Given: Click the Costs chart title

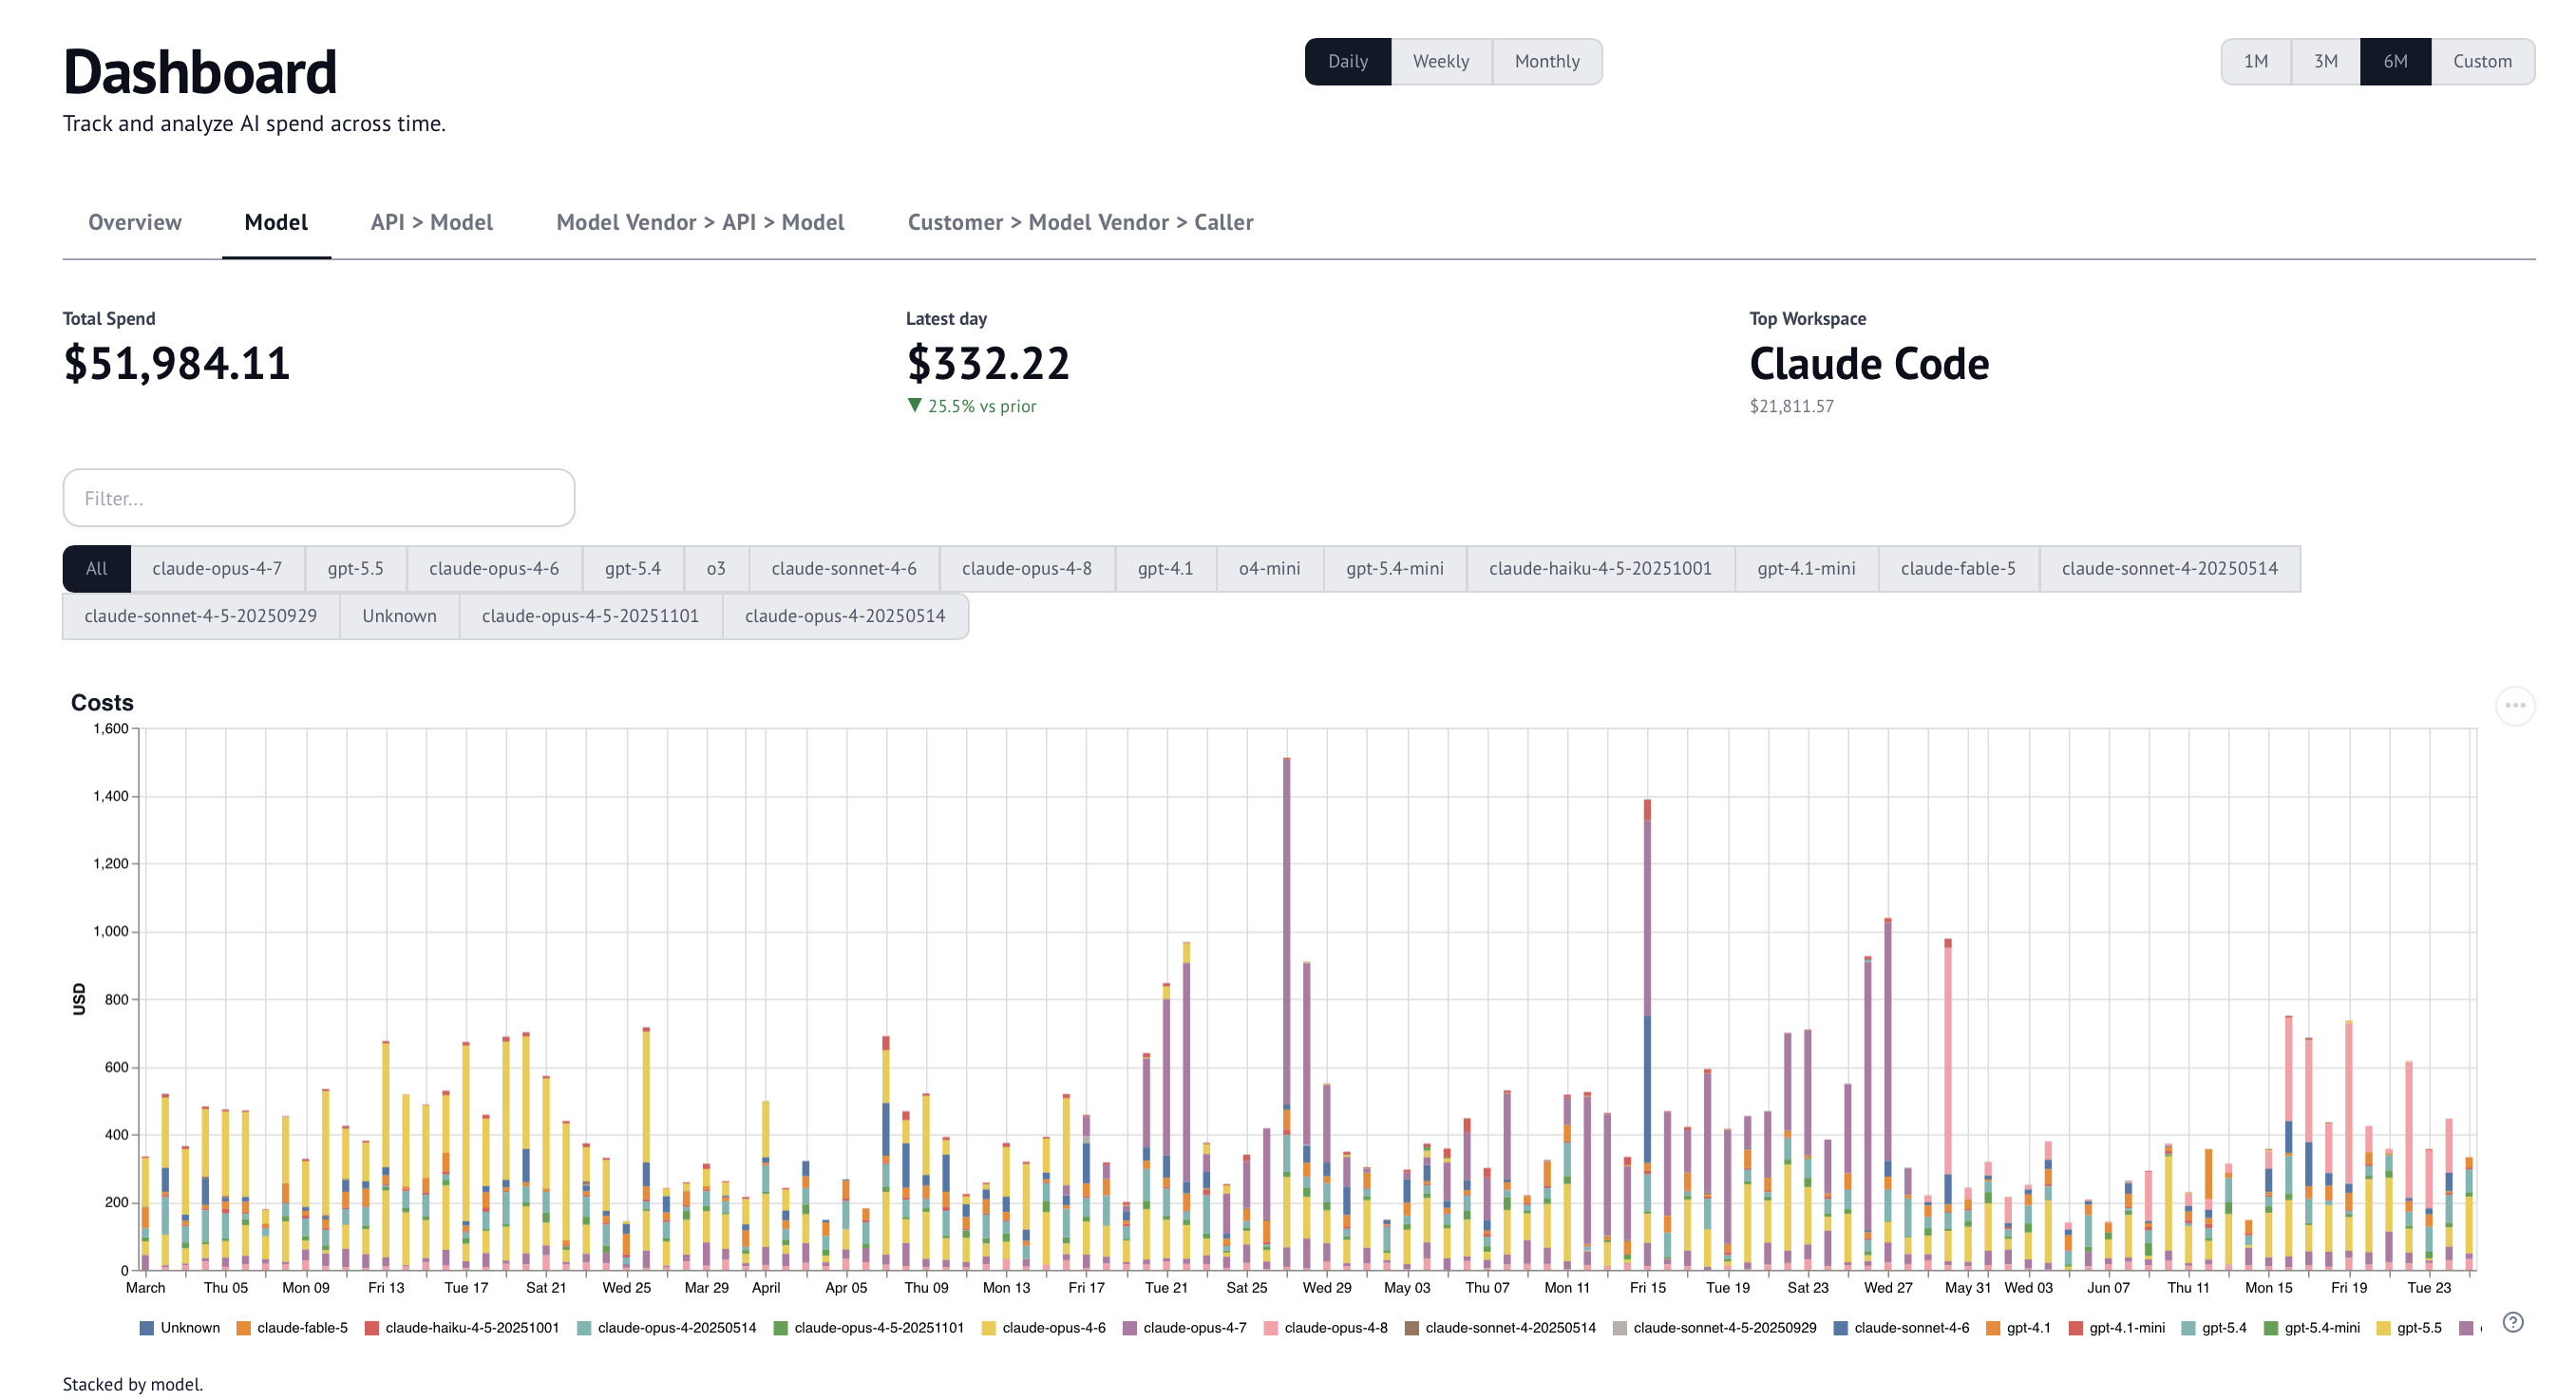Looking at the screenshot, I should [x=102, y=703].
